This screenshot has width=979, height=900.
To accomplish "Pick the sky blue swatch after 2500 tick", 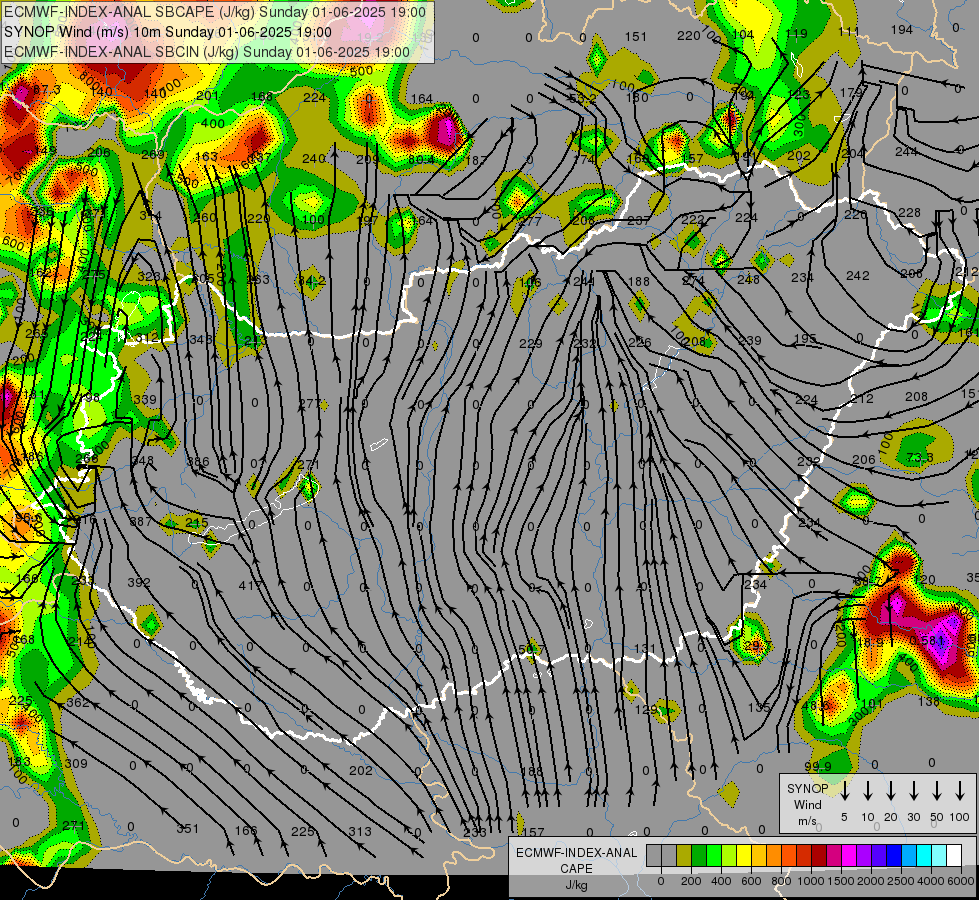I will (909, 856).
